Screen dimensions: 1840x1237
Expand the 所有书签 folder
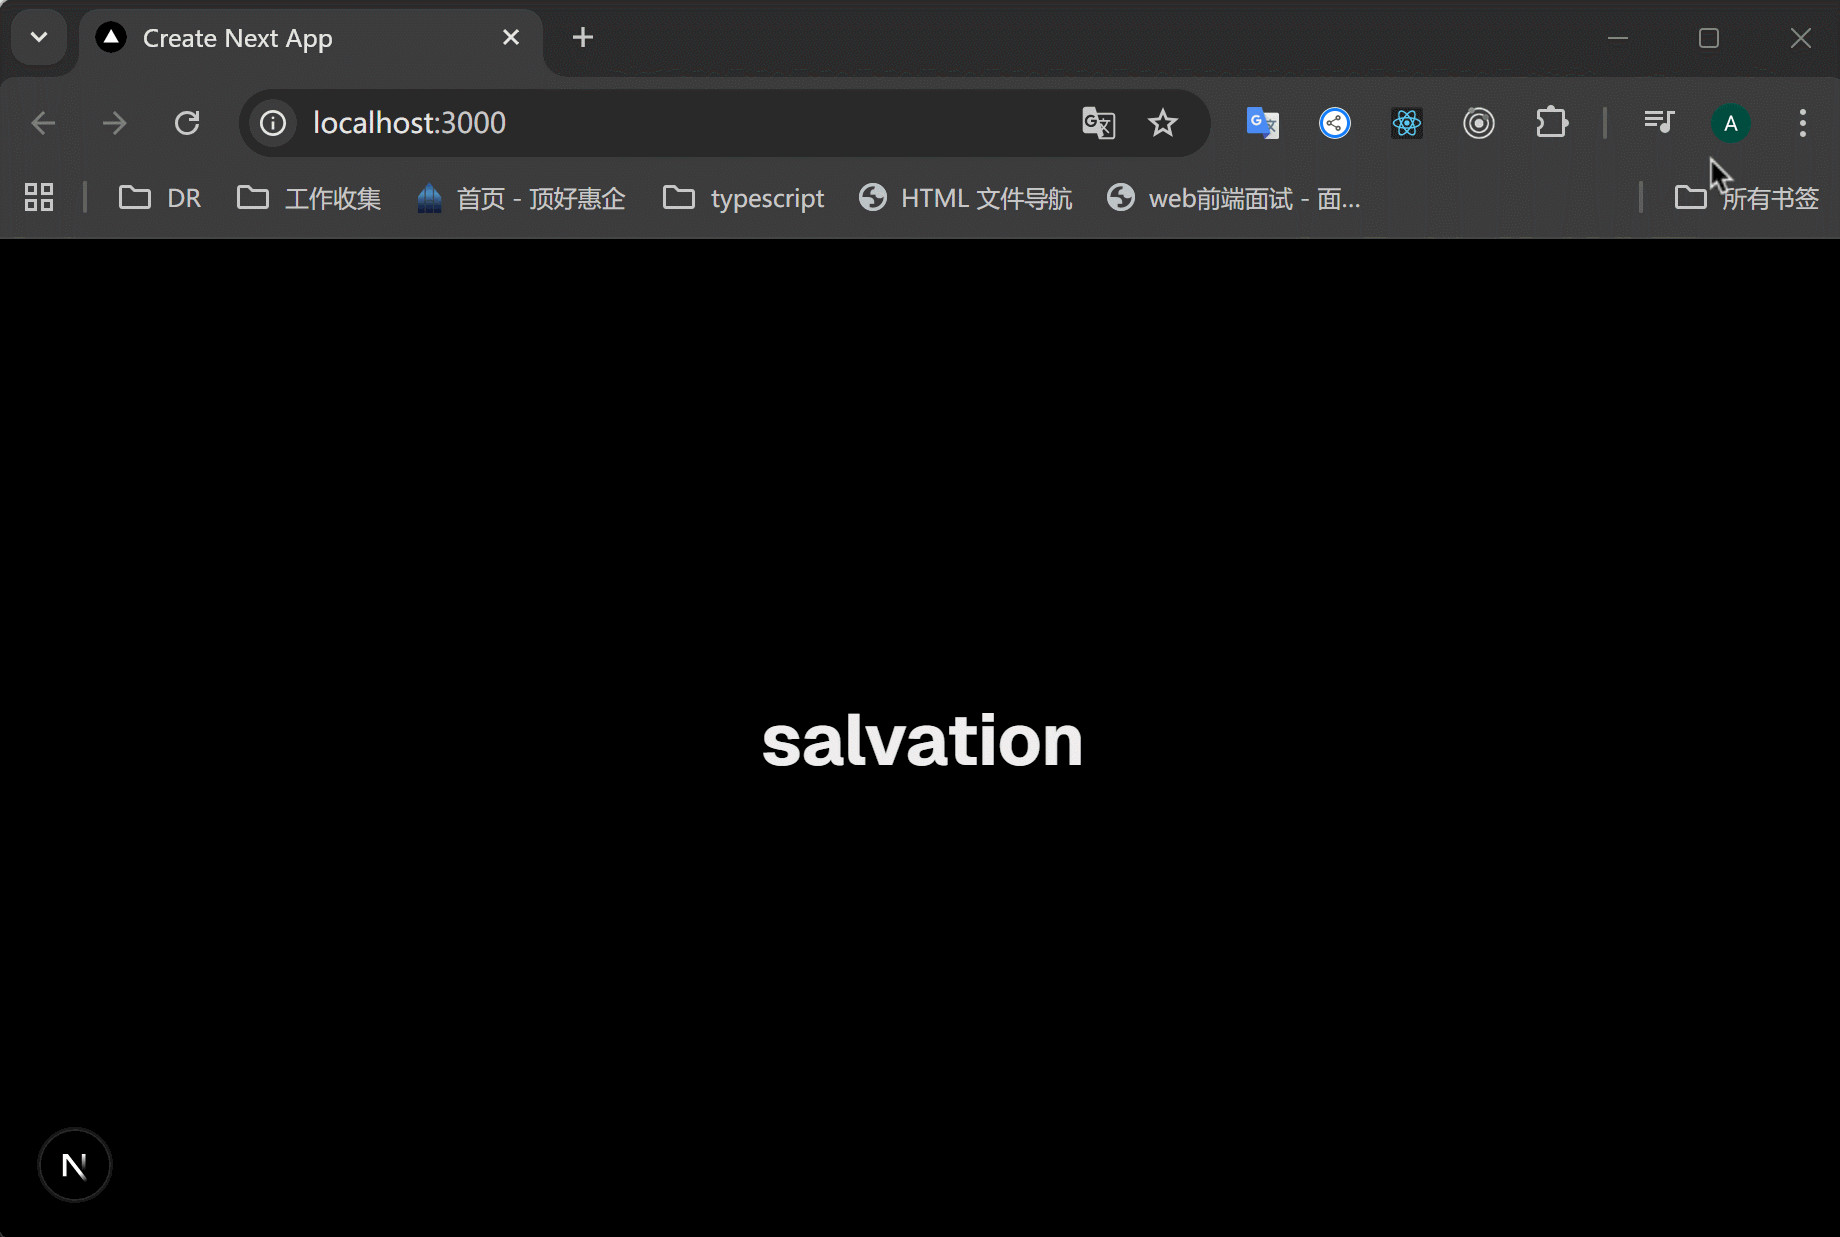click(1746, 198)
